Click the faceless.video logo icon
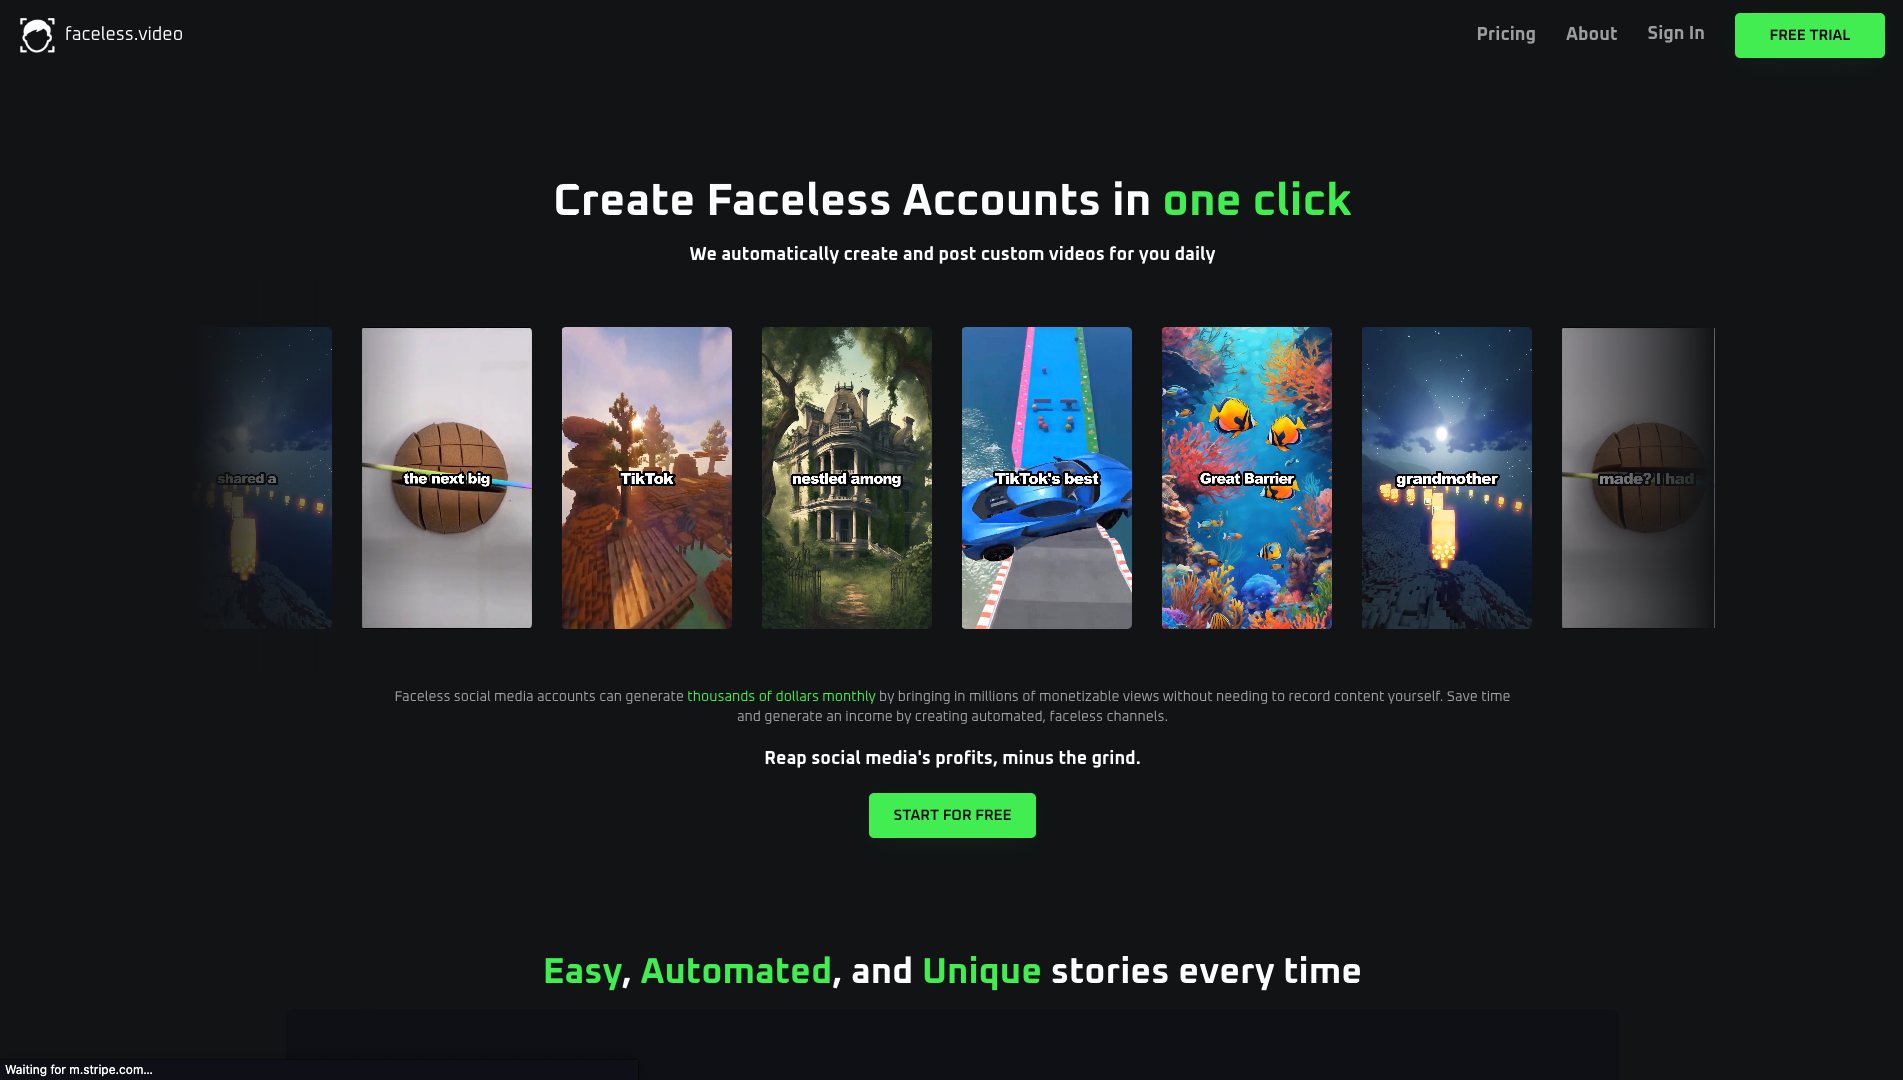 pos(37,35)
